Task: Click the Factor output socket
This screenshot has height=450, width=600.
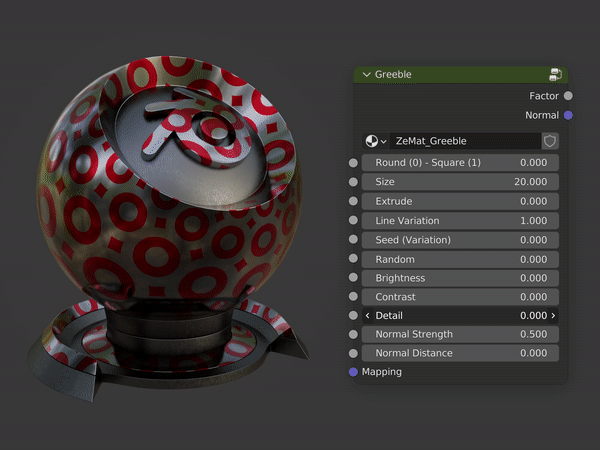Action: click(568, 96)
